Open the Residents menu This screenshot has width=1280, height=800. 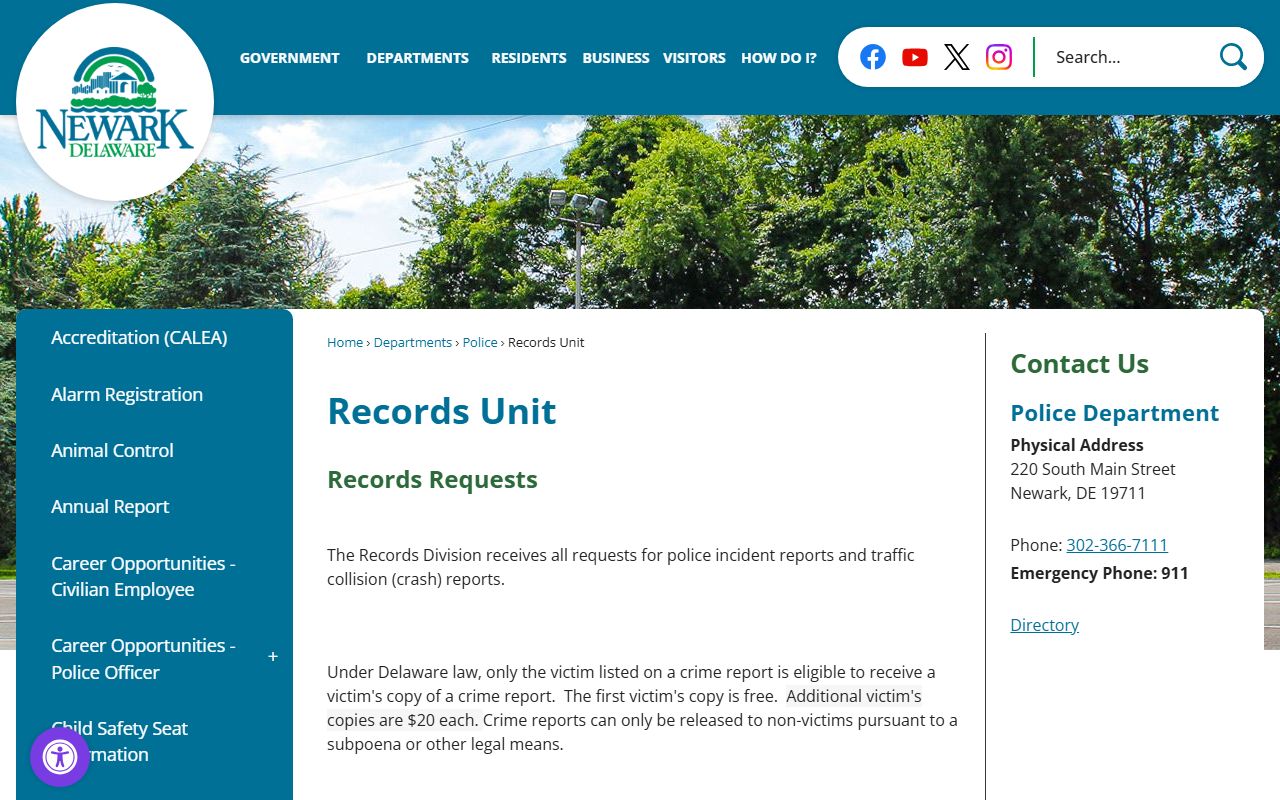[x=528, y=58]
